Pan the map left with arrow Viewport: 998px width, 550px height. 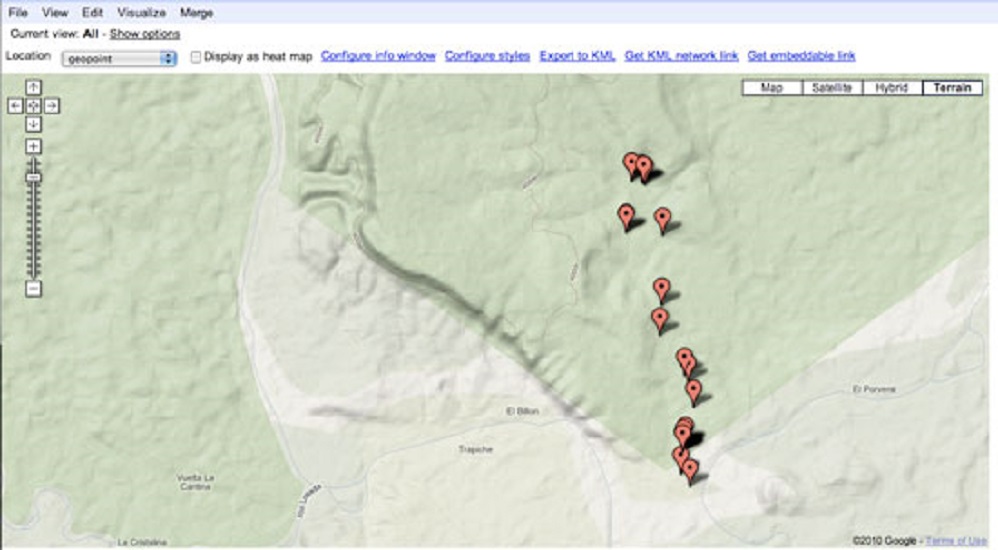coord(15,106)
